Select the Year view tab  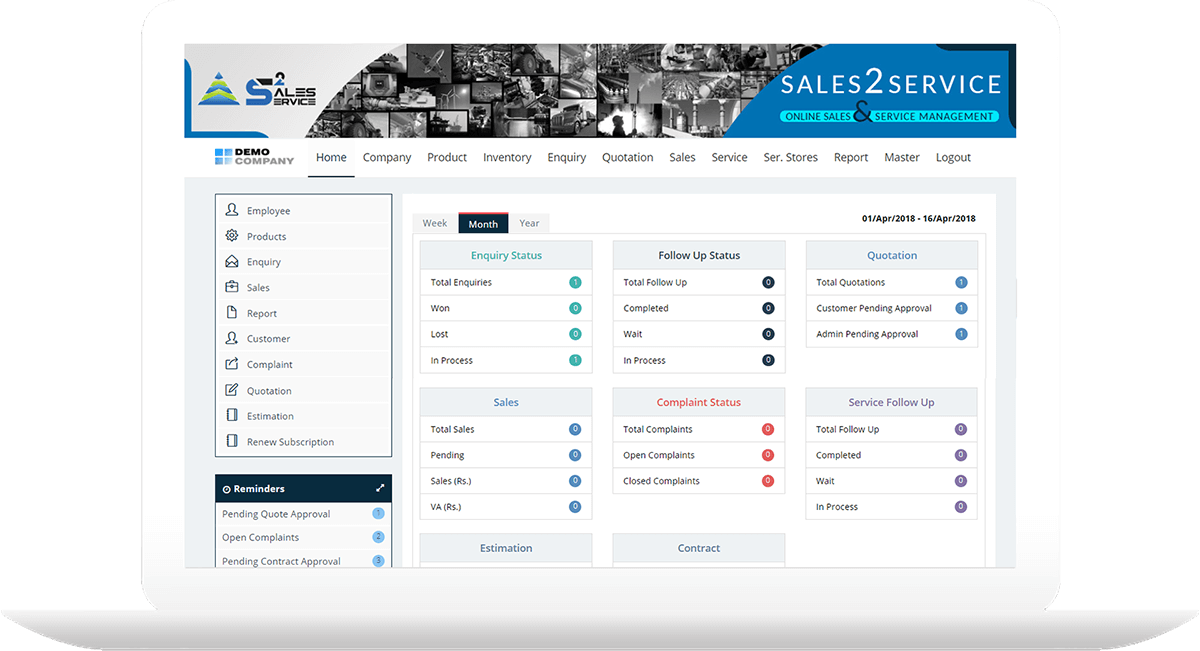529,222
